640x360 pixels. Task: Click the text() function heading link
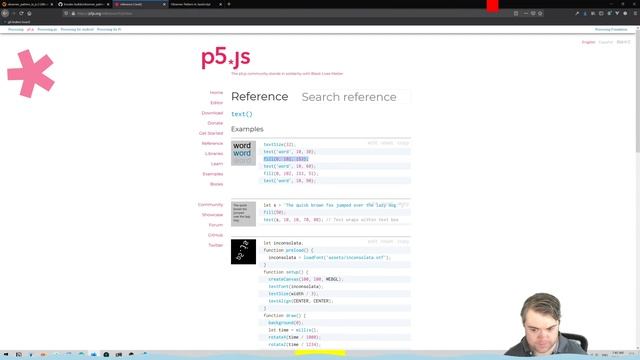click(x=242, y=114)
